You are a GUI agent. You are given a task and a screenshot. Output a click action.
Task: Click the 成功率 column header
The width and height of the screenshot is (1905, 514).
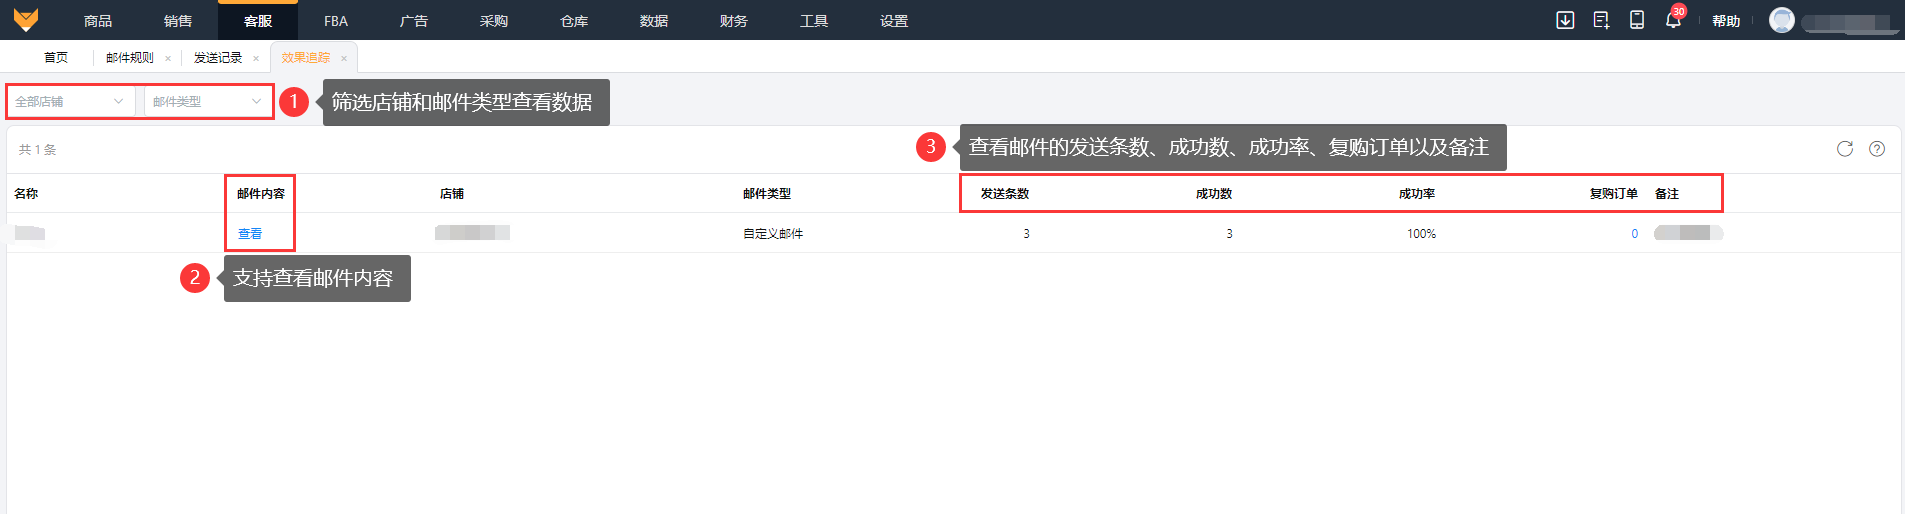pos(1417,193)
